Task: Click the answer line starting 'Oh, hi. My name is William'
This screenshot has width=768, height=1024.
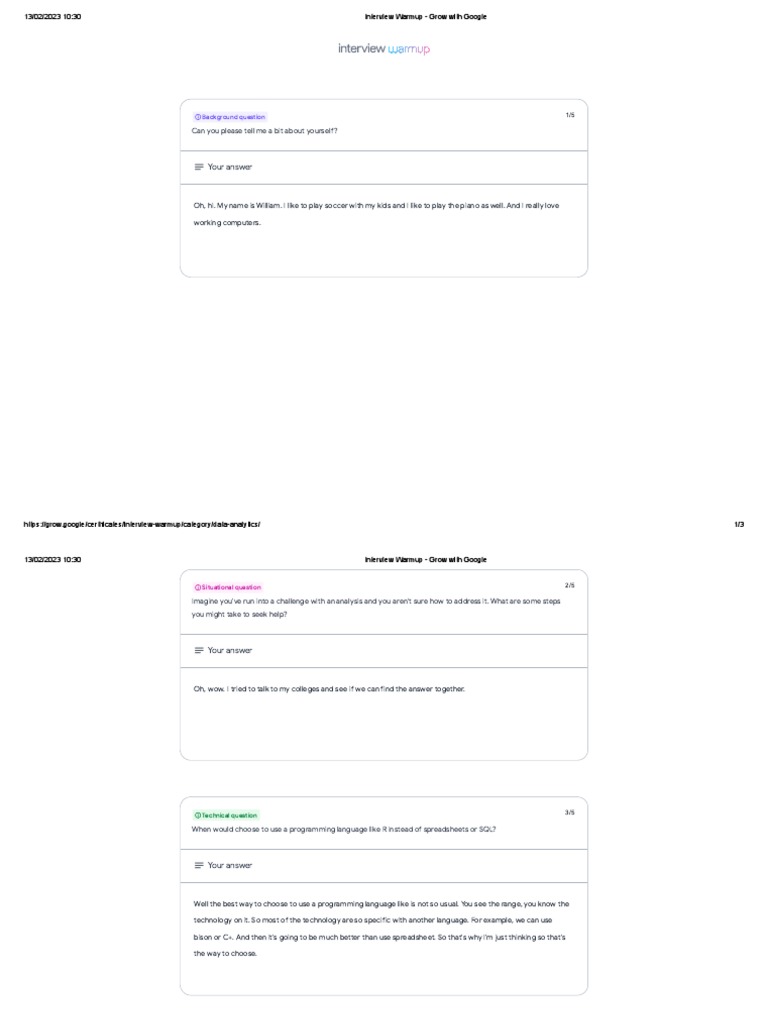Action: (376, 205)
